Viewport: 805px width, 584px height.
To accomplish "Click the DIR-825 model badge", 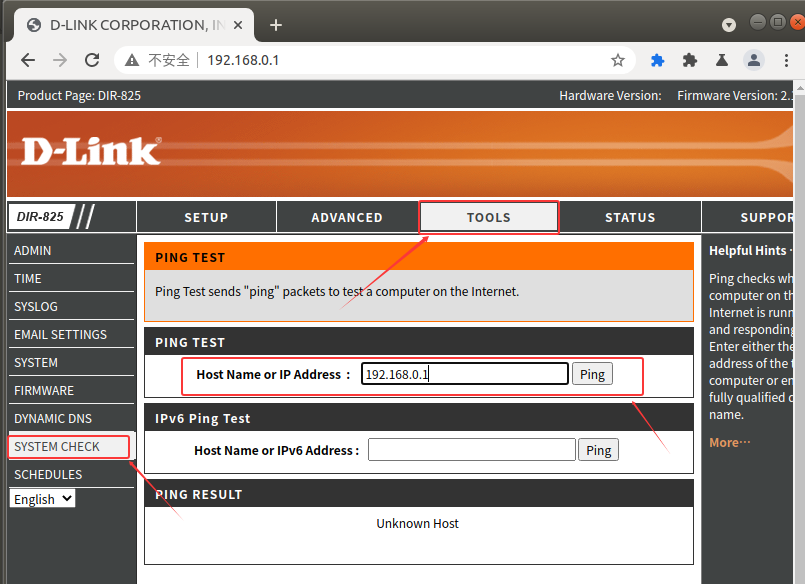I will pyautogui.click(x=40, y=217).
